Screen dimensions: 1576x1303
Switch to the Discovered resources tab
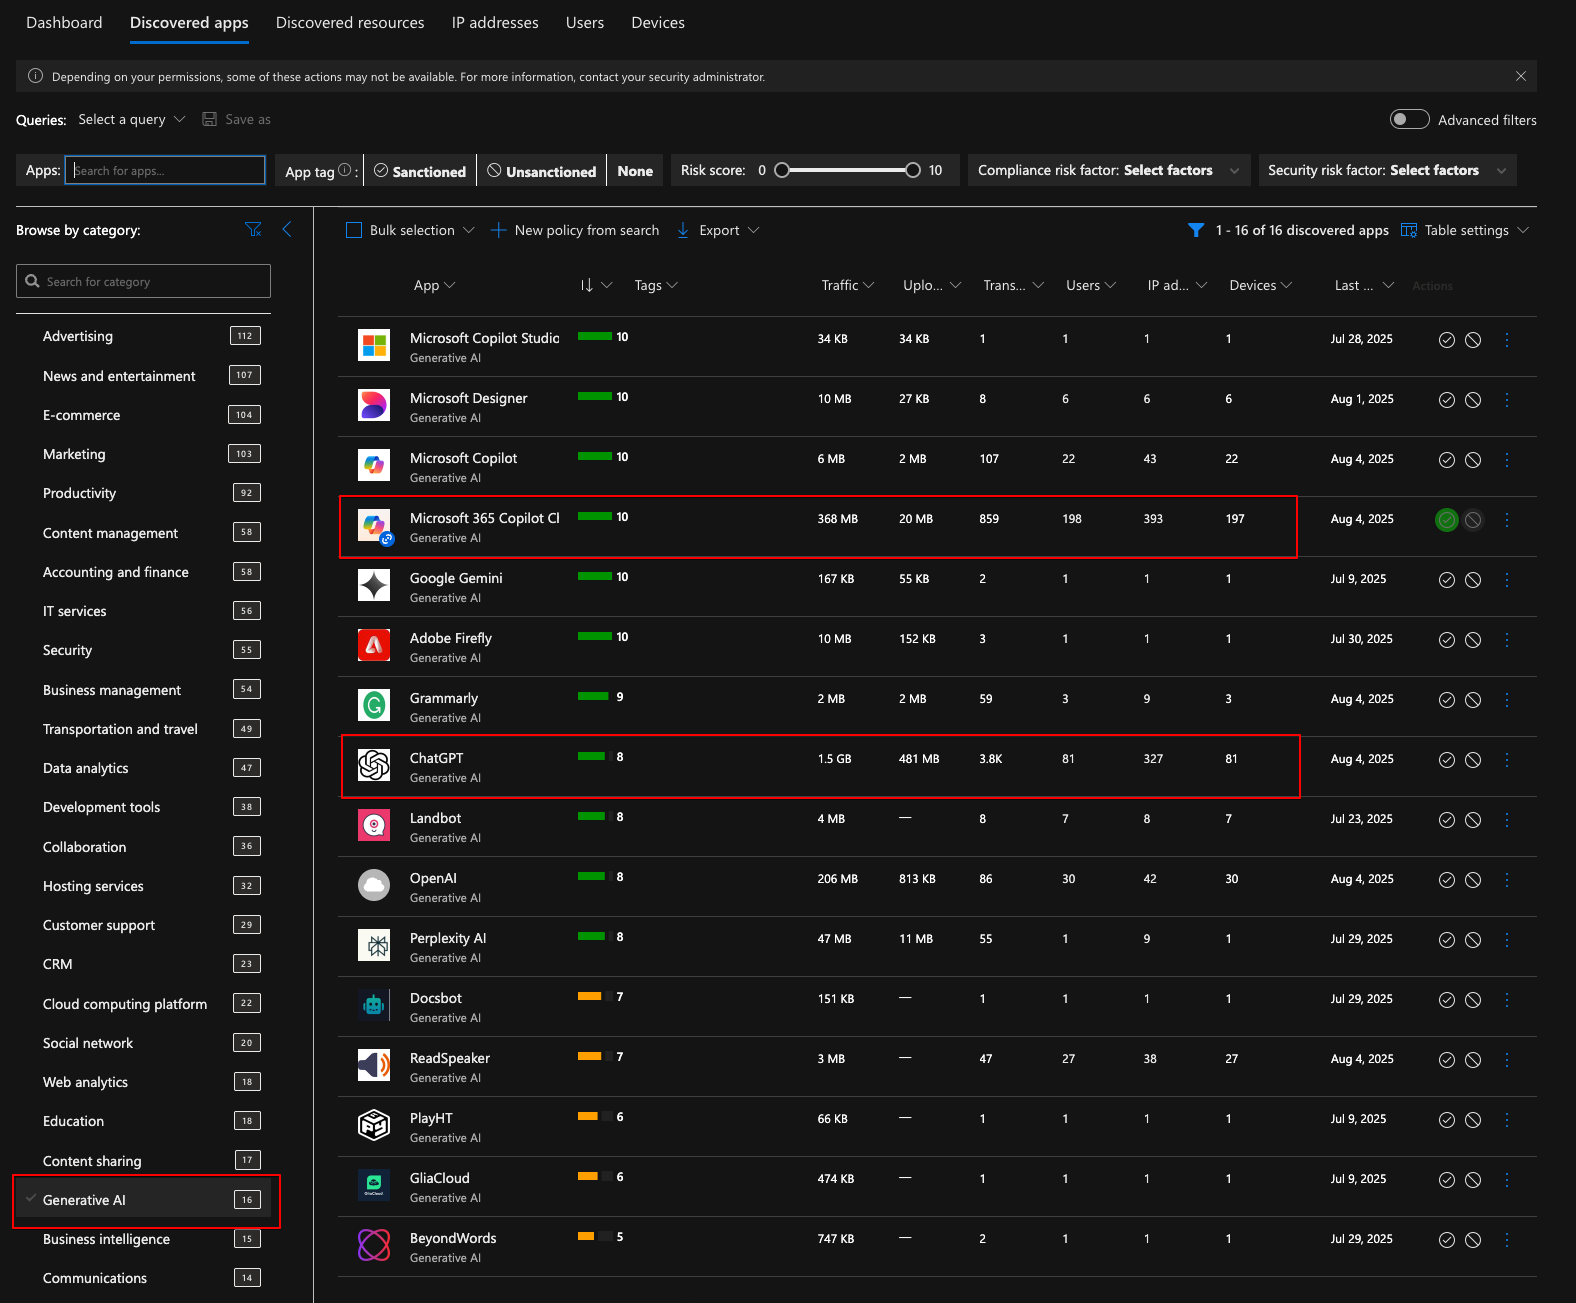pos(350,23)
